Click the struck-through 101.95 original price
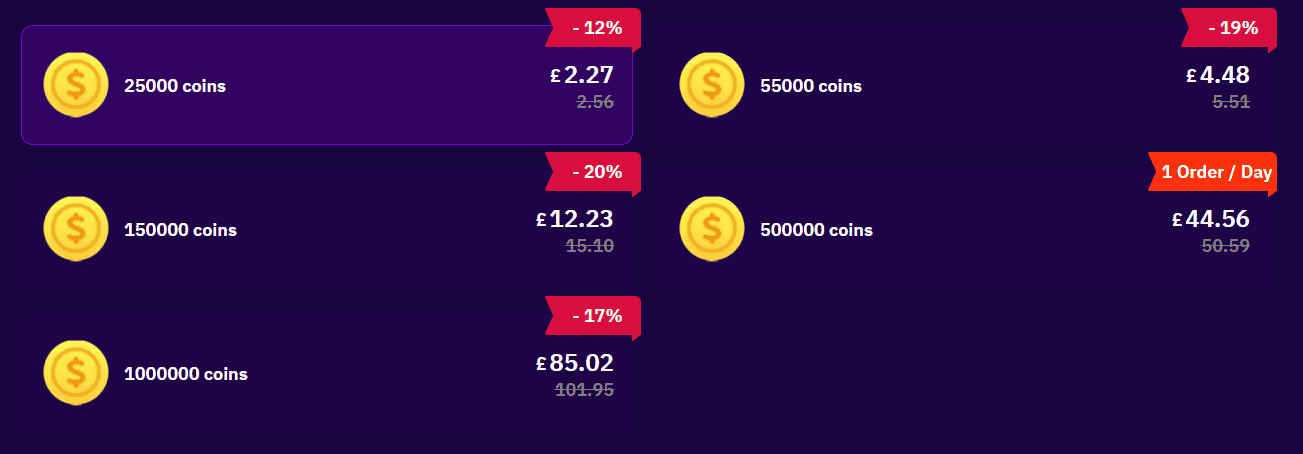The image size is (1303, 454). (585, 390)
